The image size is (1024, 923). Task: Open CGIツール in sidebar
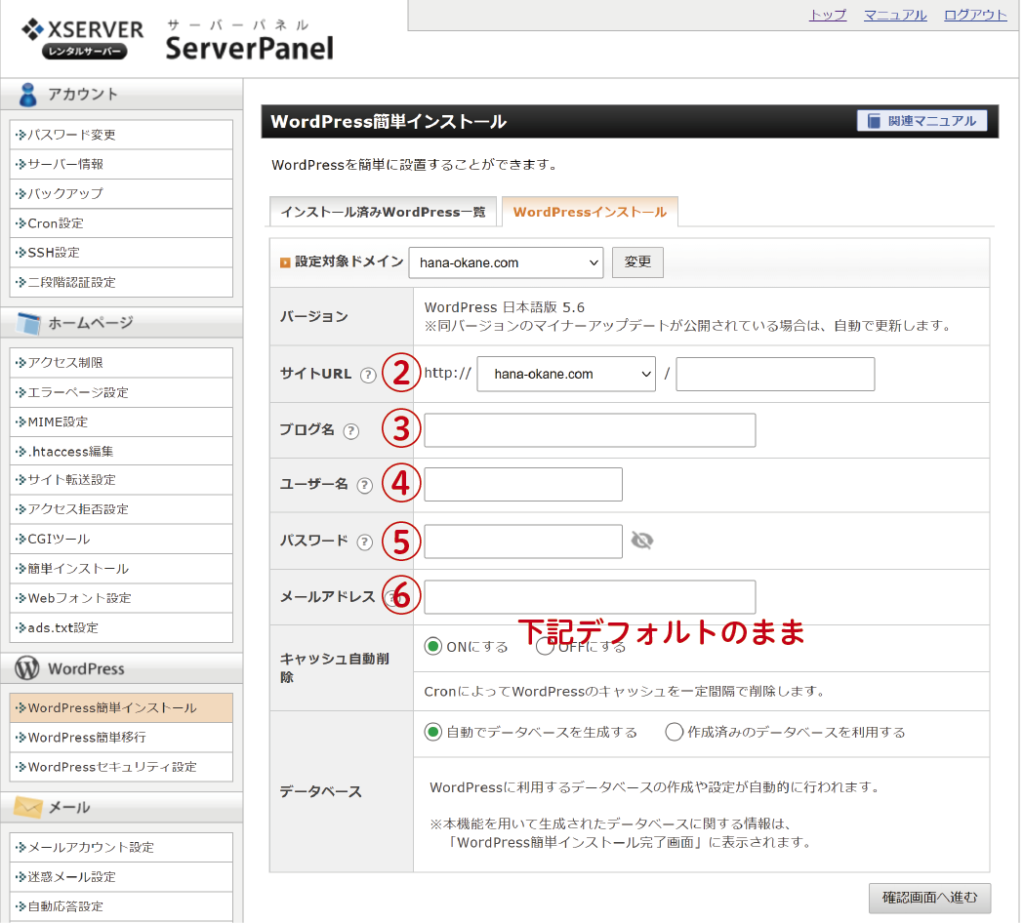point(121,539)
